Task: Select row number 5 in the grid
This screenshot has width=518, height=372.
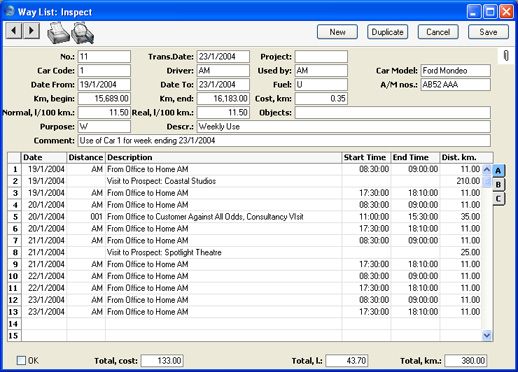Action: pos(15,217)
